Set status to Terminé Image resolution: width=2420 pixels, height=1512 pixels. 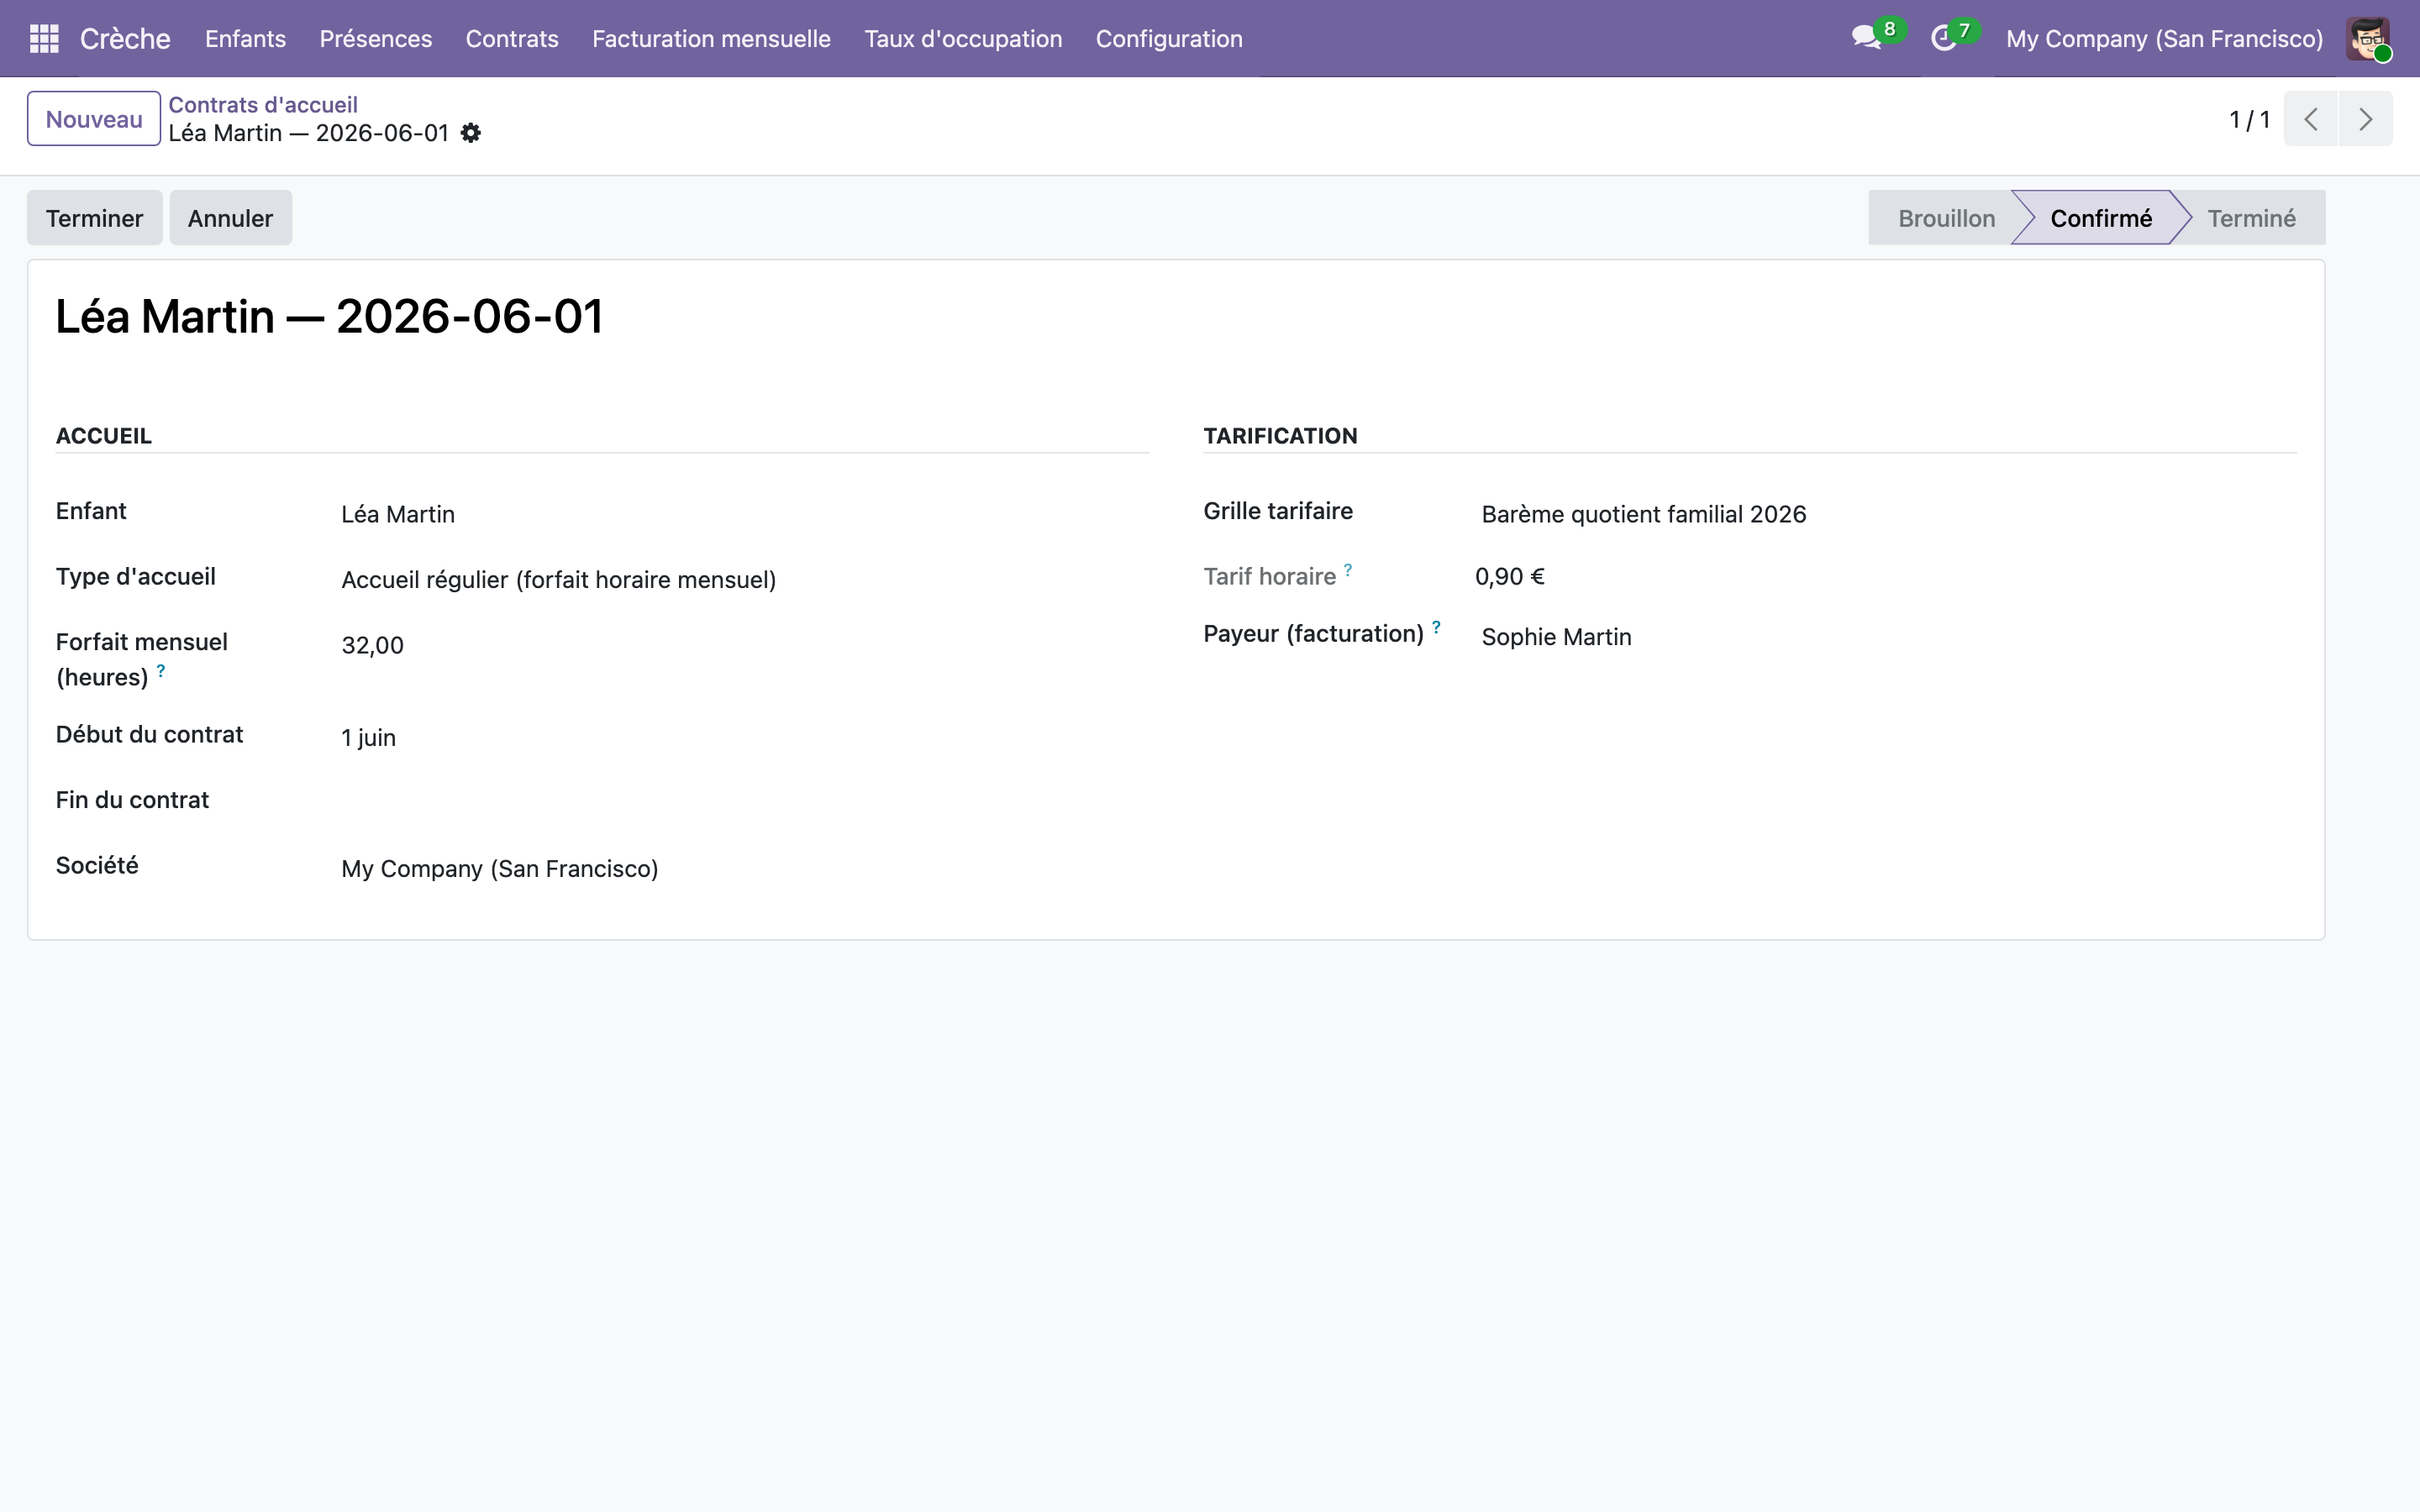pos(2251,218)
